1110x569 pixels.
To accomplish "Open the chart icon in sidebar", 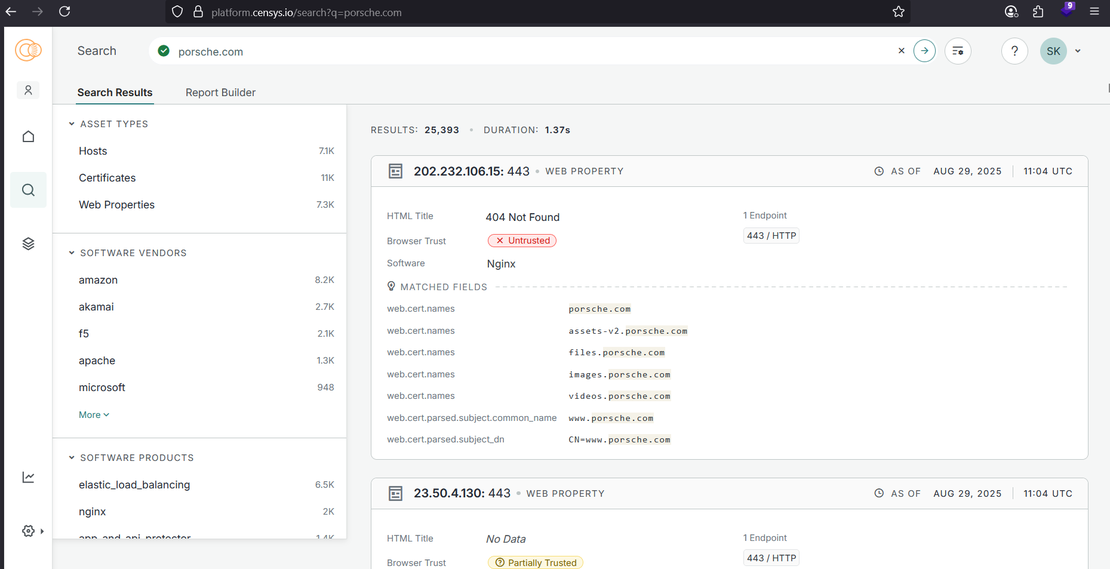I will pos(28,477).
